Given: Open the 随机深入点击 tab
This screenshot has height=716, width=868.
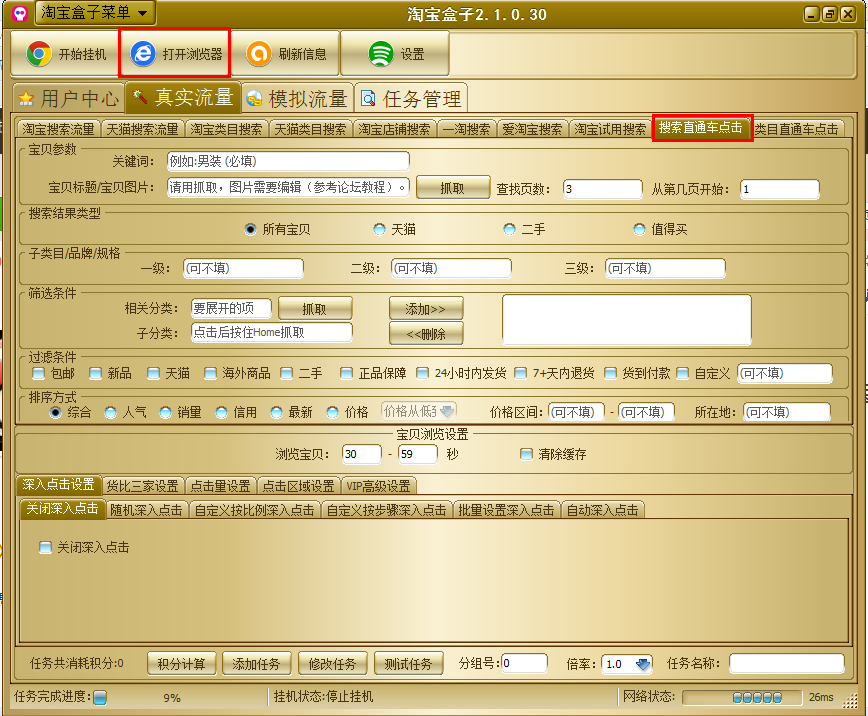Looking at the screenshot, I should coord(146,509).
